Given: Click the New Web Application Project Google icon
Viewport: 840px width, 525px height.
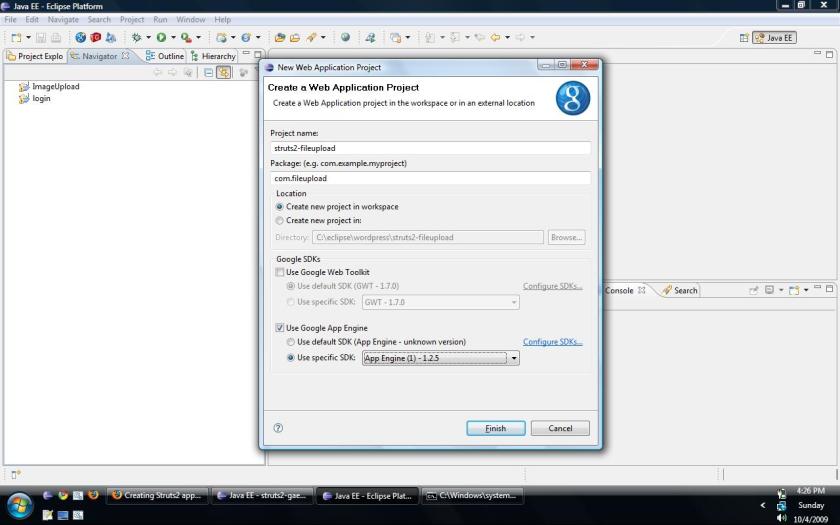Looking at the screenshot, I should (572, 98).
